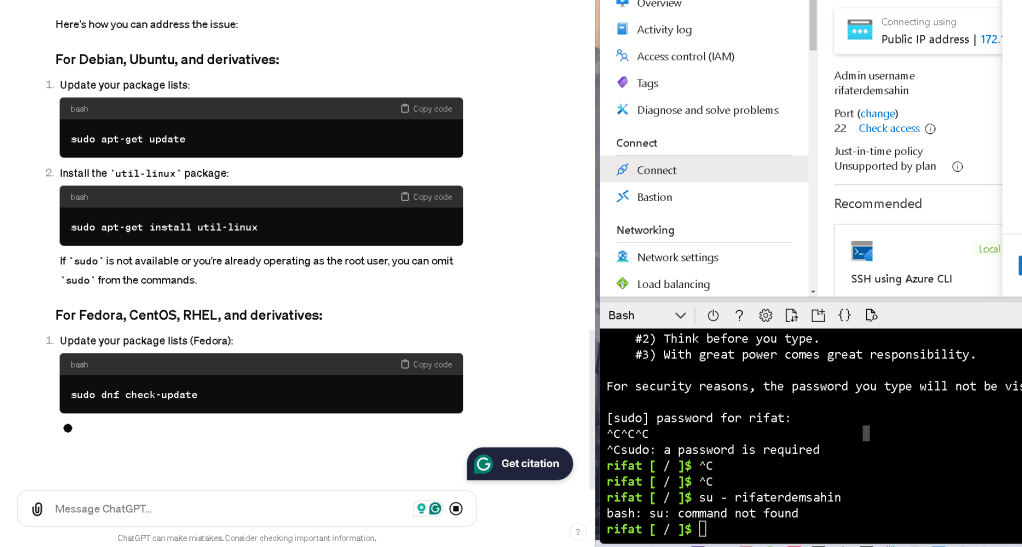Click Grammarly lightbulb suggestions icon
The width and height of the screenshot is (1022, 547).
click(x=421, y=509)
